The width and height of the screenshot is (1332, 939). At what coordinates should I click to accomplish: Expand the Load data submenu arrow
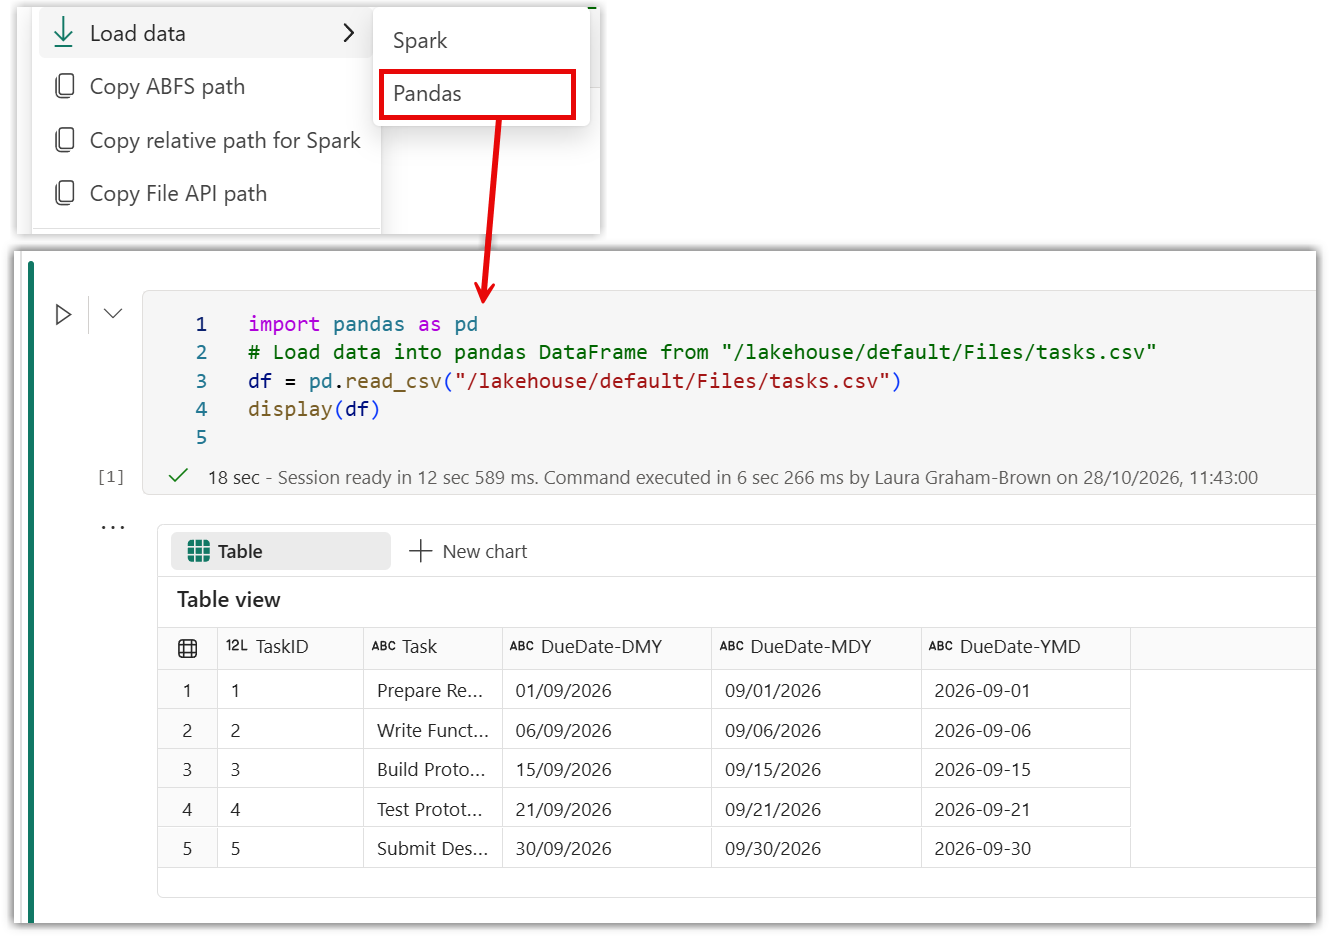click(348, 33)
